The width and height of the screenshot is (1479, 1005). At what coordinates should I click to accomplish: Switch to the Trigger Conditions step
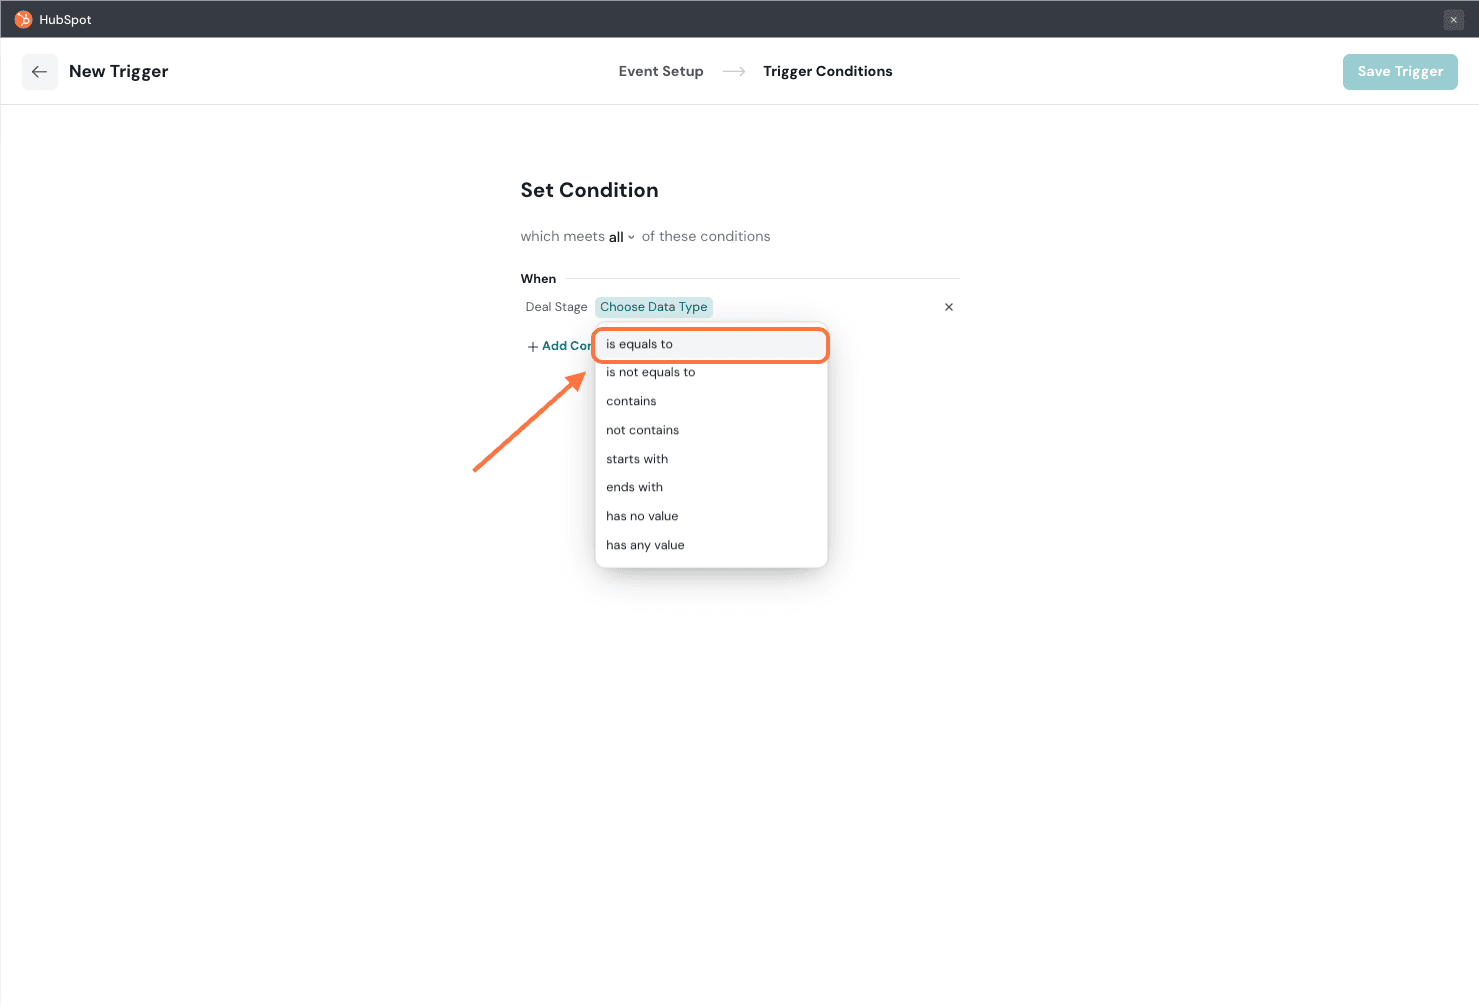click(x=827, y=72)
